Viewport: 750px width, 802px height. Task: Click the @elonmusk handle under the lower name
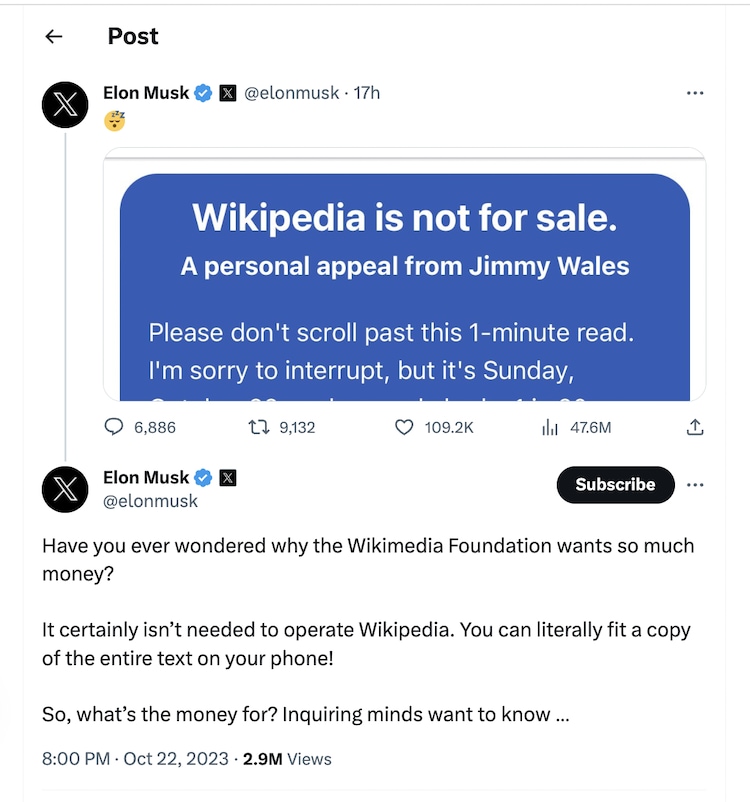pos(151,501)
